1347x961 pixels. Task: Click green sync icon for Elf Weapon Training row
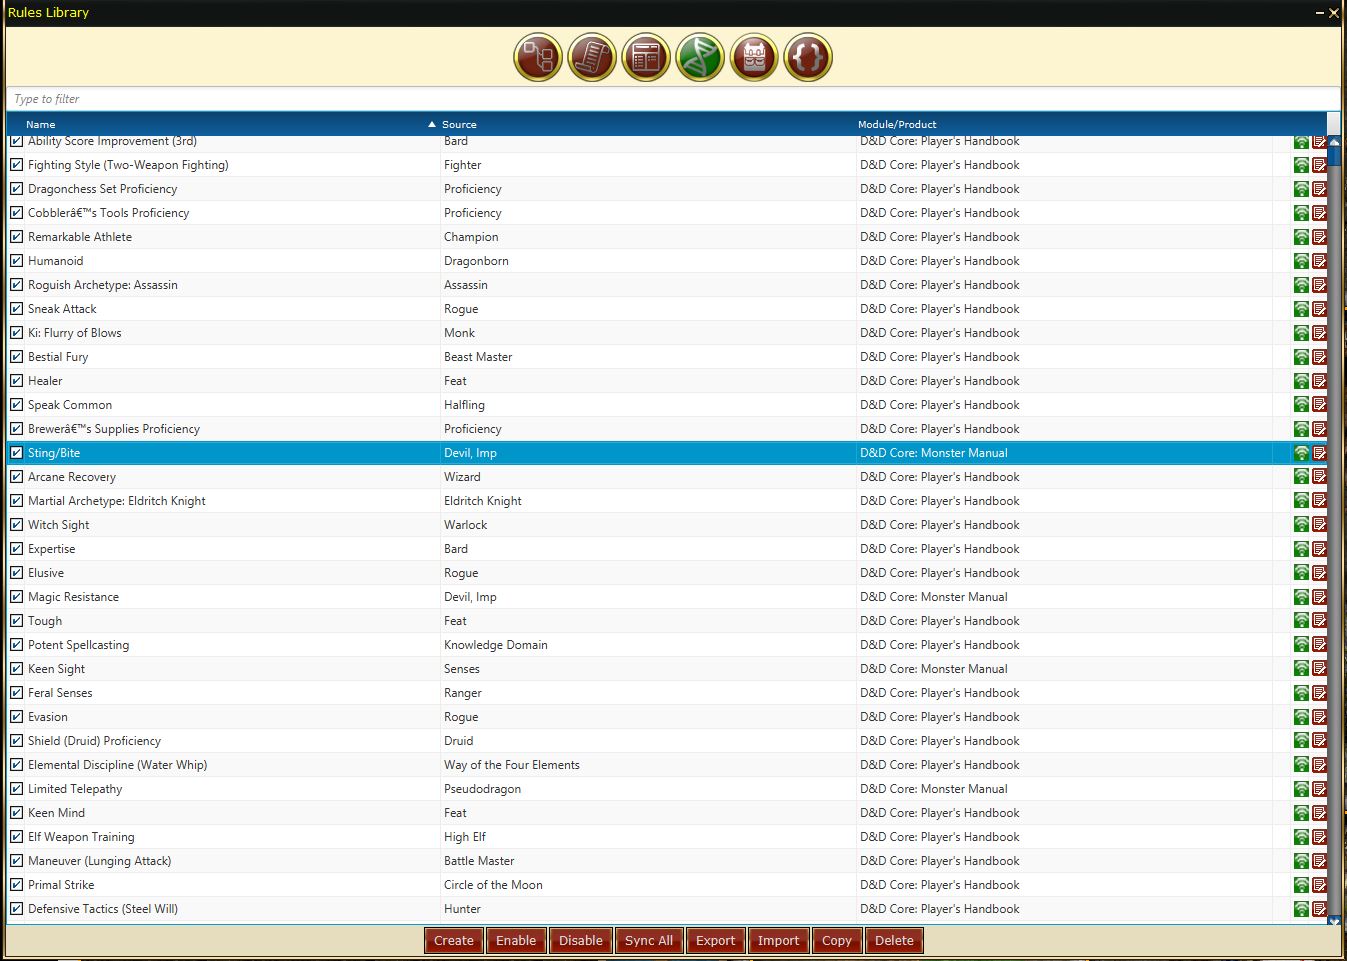[1301, 837]
